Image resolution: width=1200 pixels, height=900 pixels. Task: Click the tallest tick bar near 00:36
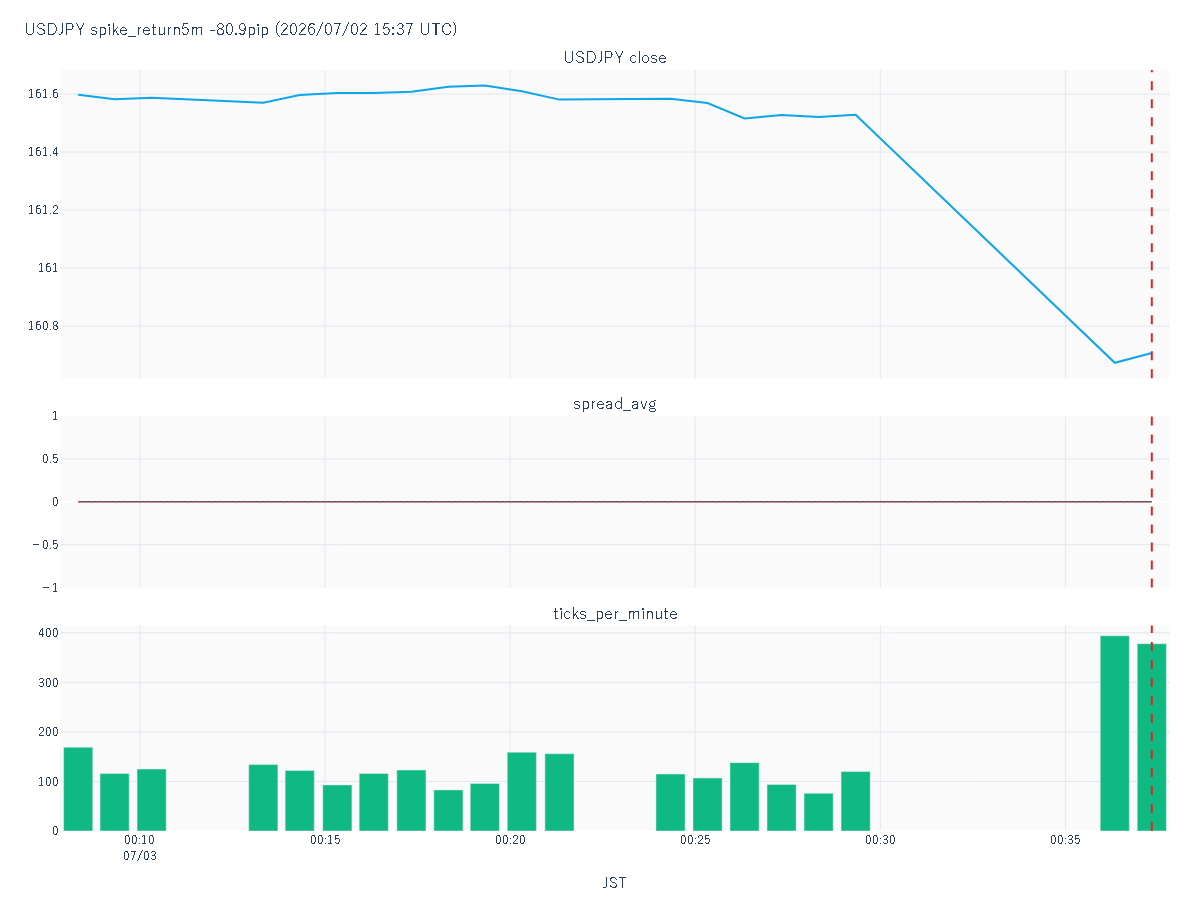tap(1114, 733)
